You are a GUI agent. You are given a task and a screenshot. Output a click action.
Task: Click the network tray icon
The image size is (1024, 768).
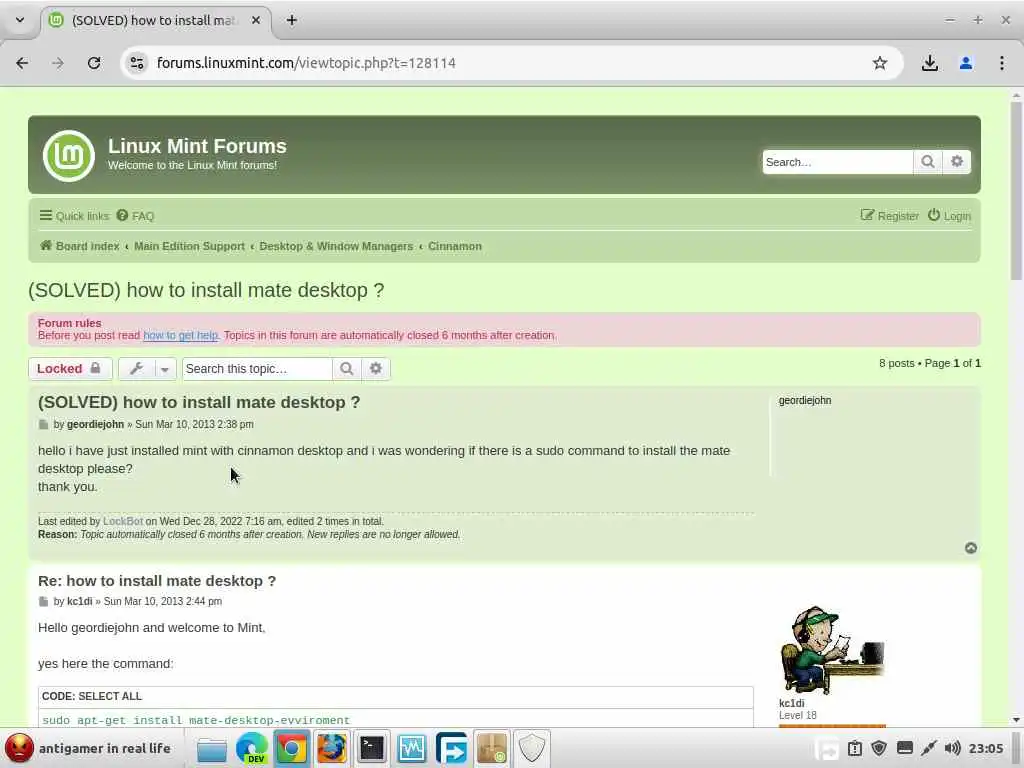tap(929, 748)
